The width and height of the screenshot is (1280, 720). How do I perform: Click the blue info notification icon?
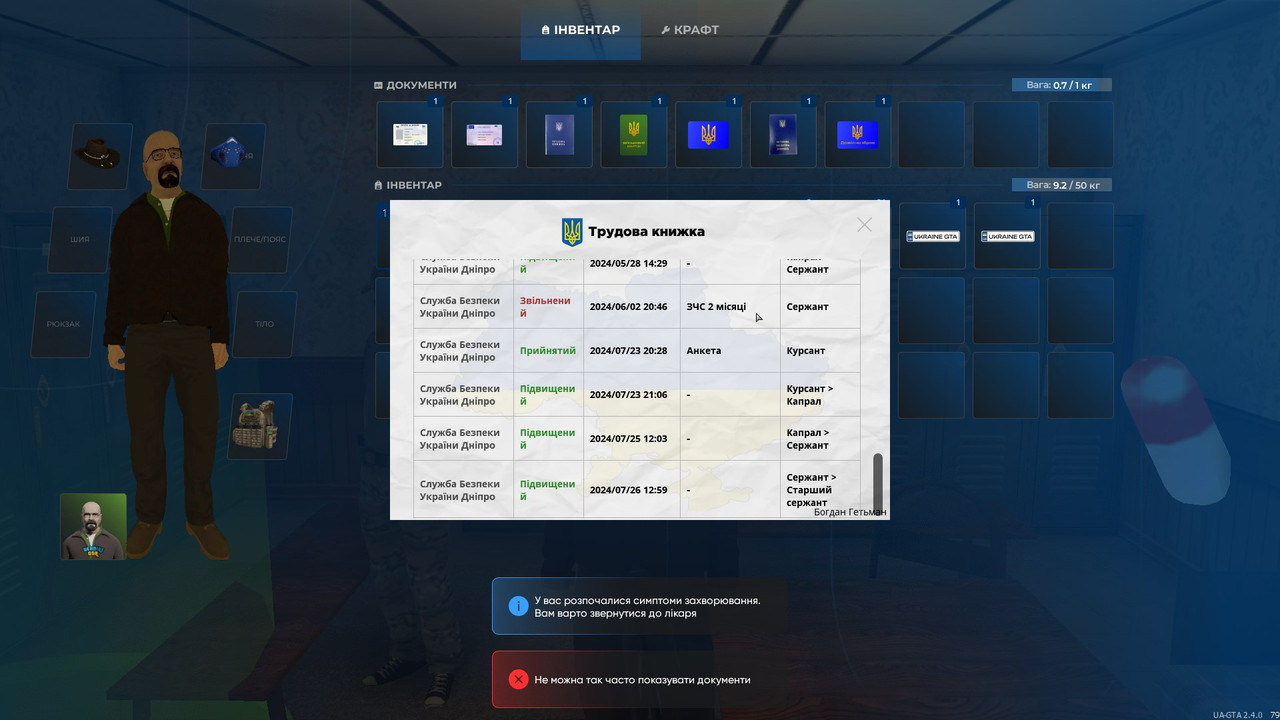pyautogui.click(x=517, y=605)
